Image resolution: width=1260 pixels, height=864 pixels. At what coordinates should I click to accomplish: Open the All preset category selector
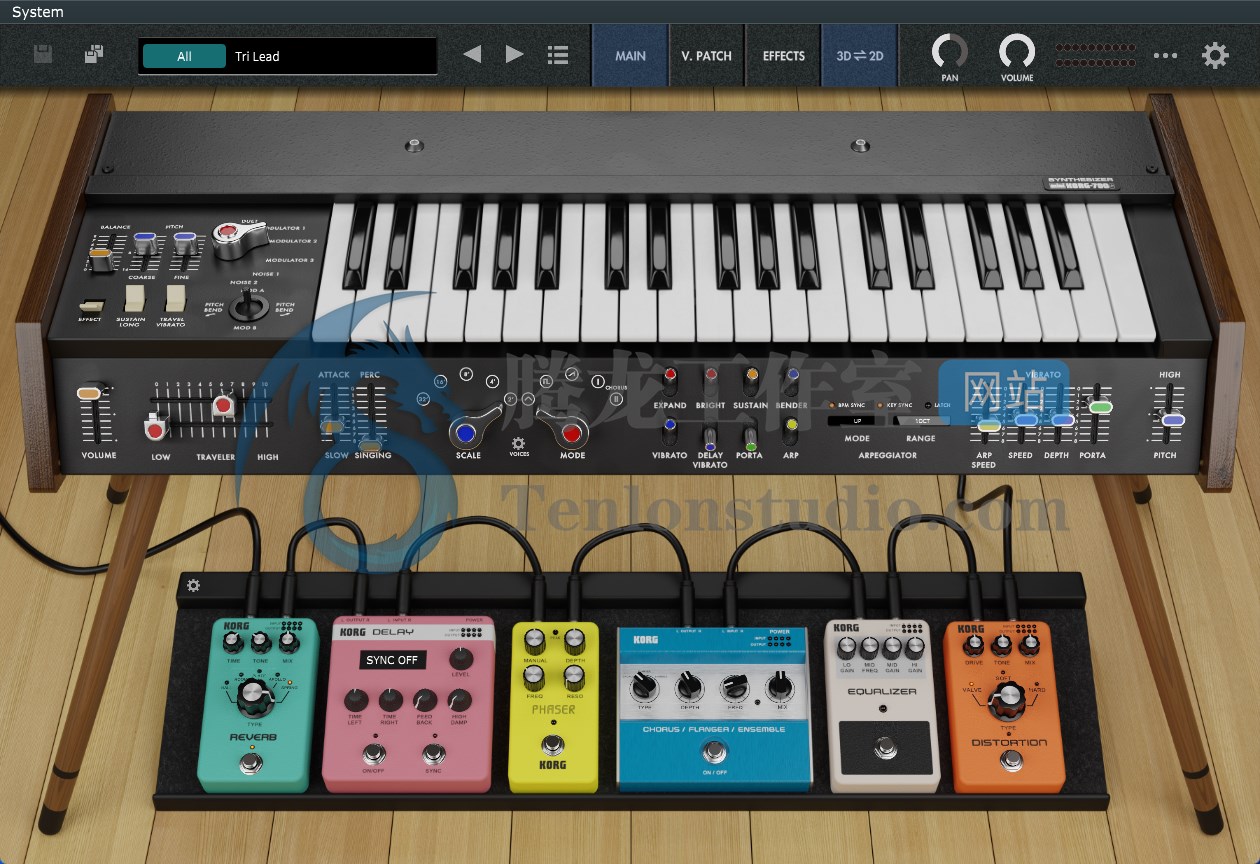click(184, 56)
